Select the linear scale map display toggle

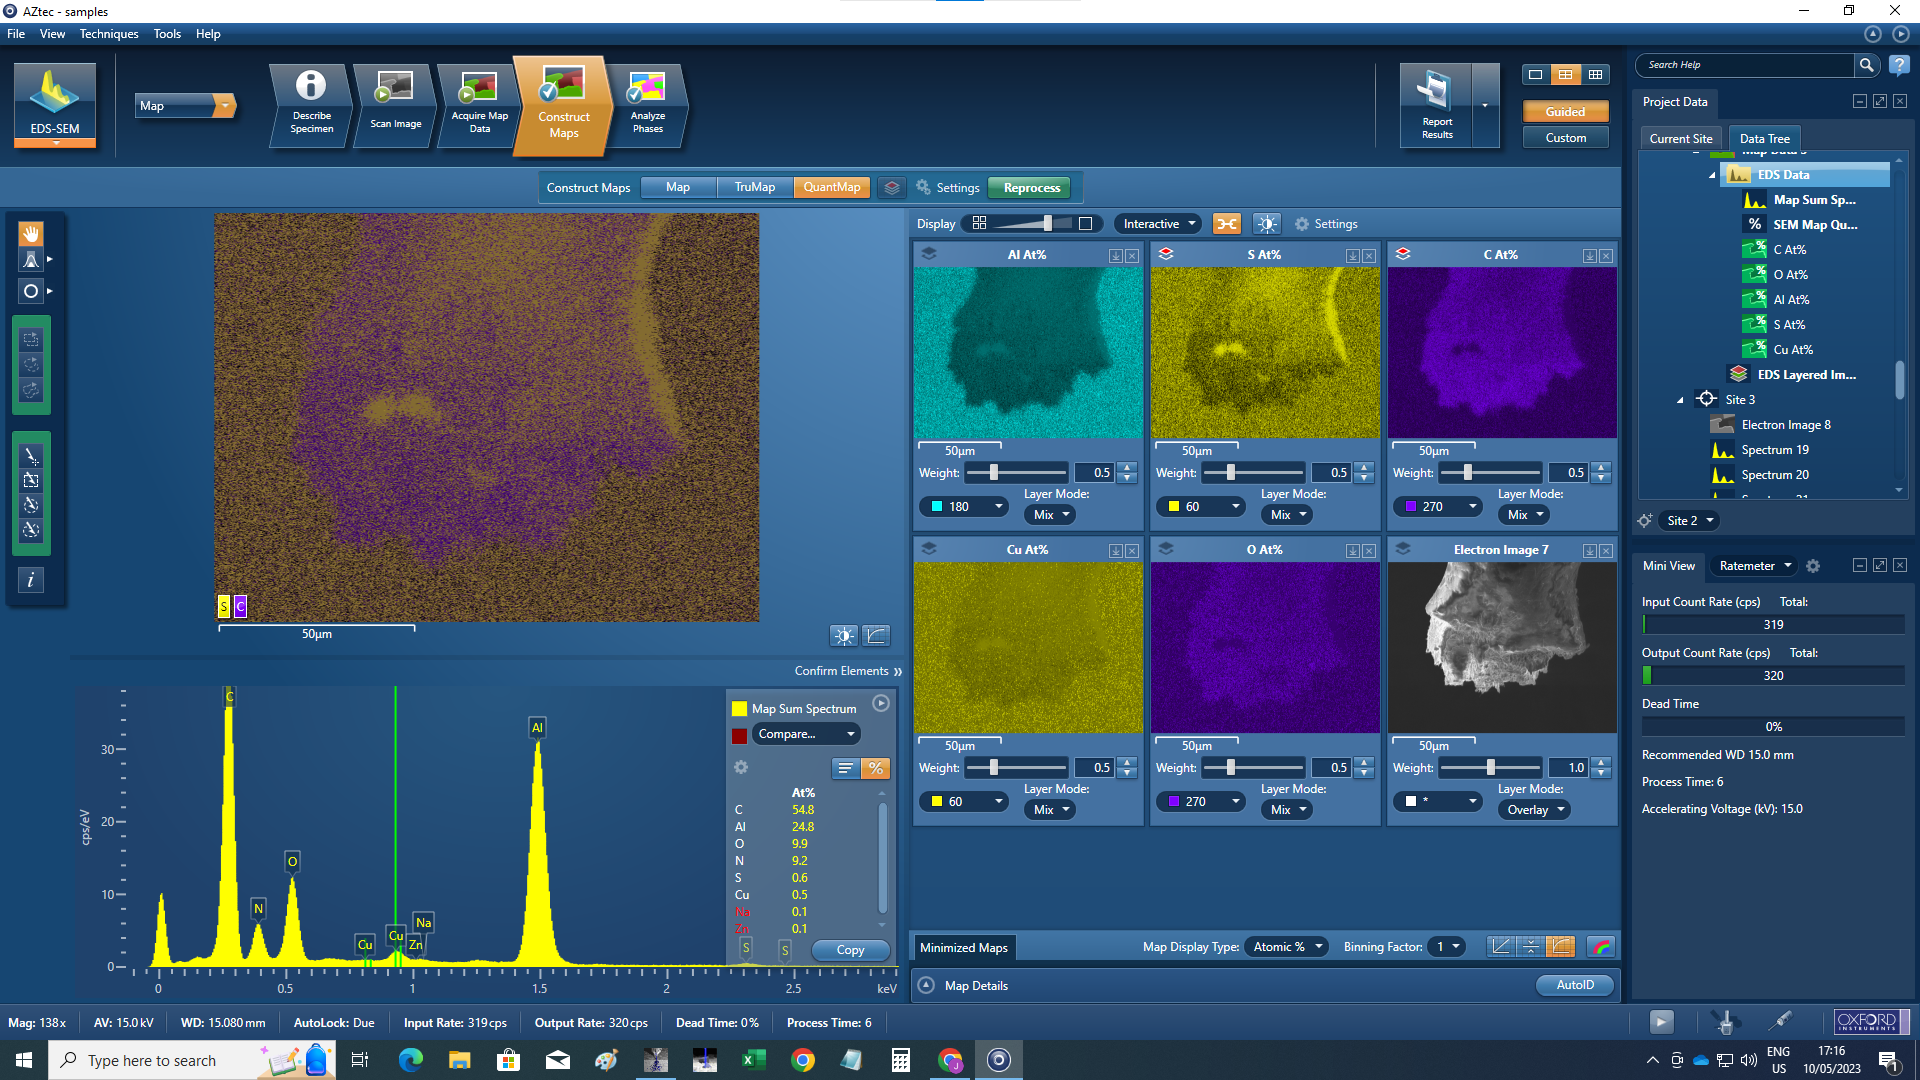pyautogui.click(x=1501, y=947)
